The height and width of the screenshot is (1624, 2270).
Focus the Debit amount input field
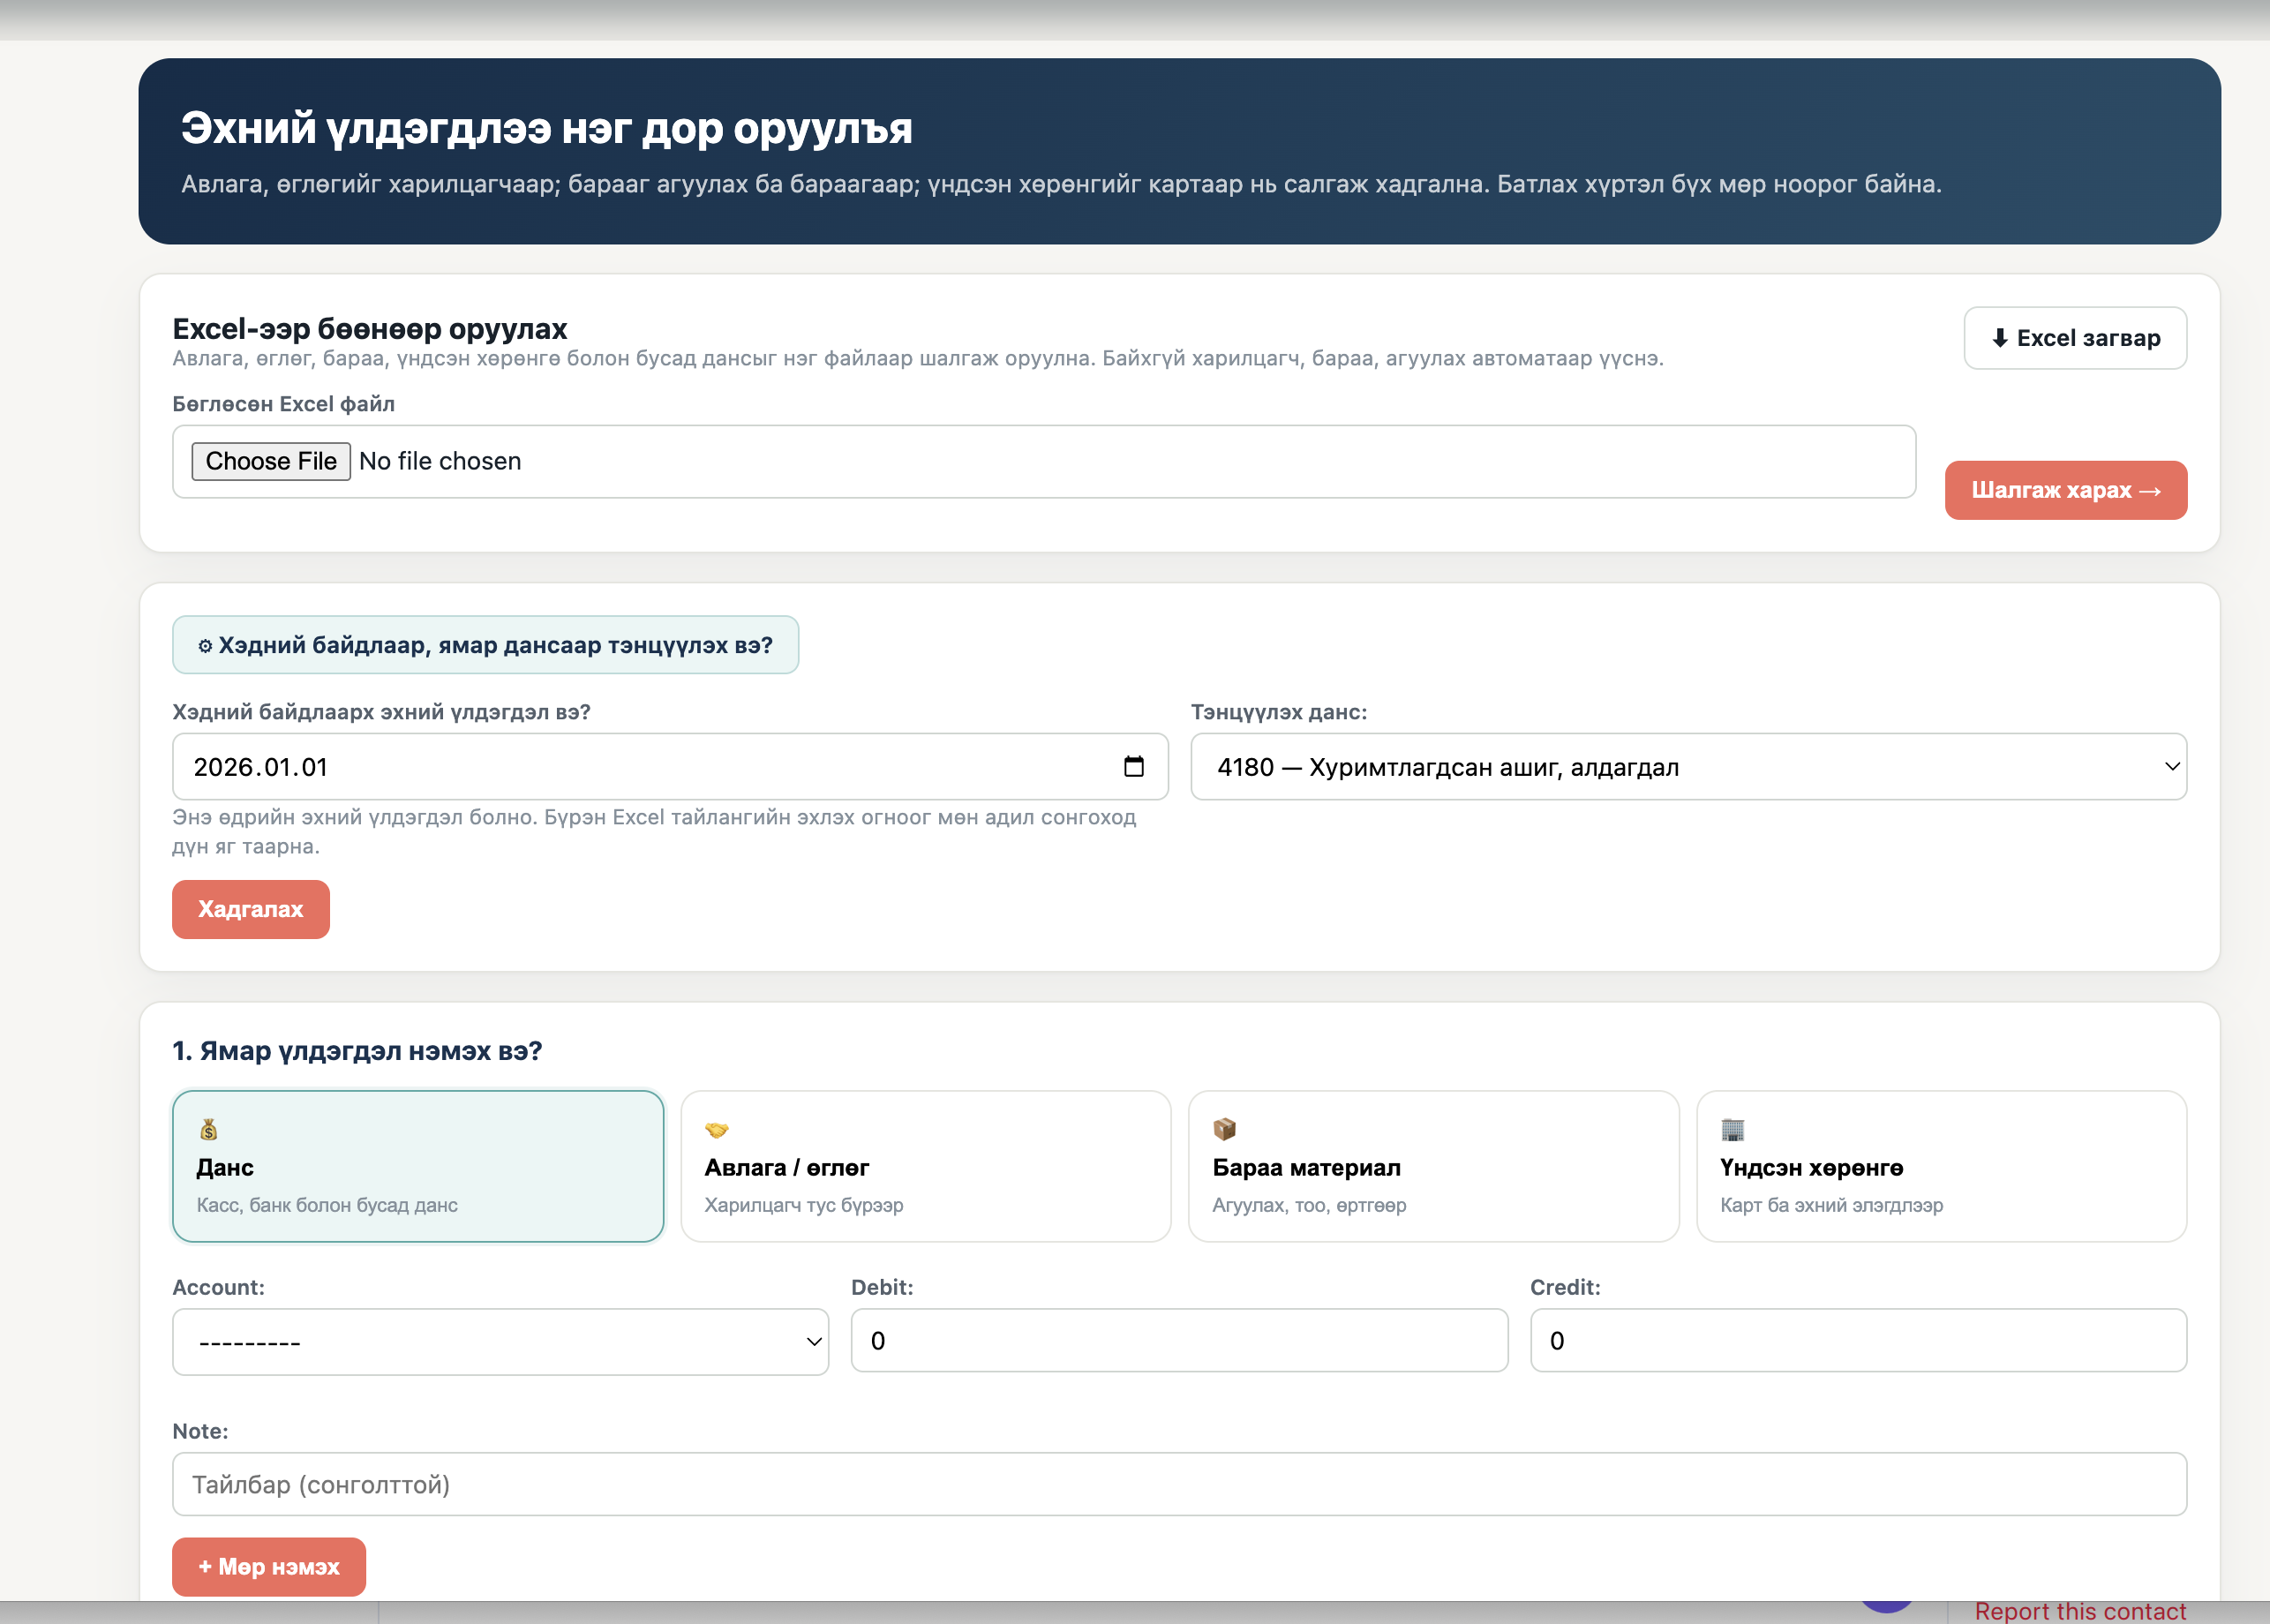click(x=1179, y=1341)
